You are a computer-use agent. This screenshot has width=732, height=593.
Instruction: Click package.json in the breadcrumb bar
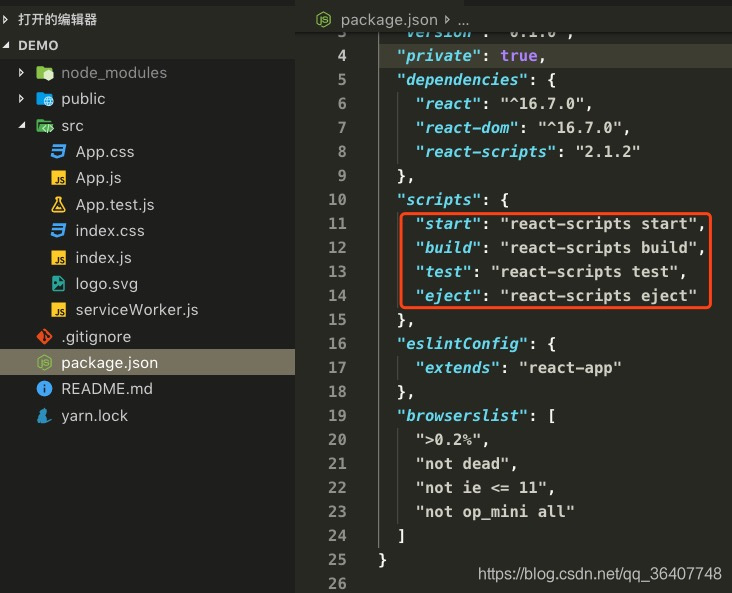pos(389,20)
